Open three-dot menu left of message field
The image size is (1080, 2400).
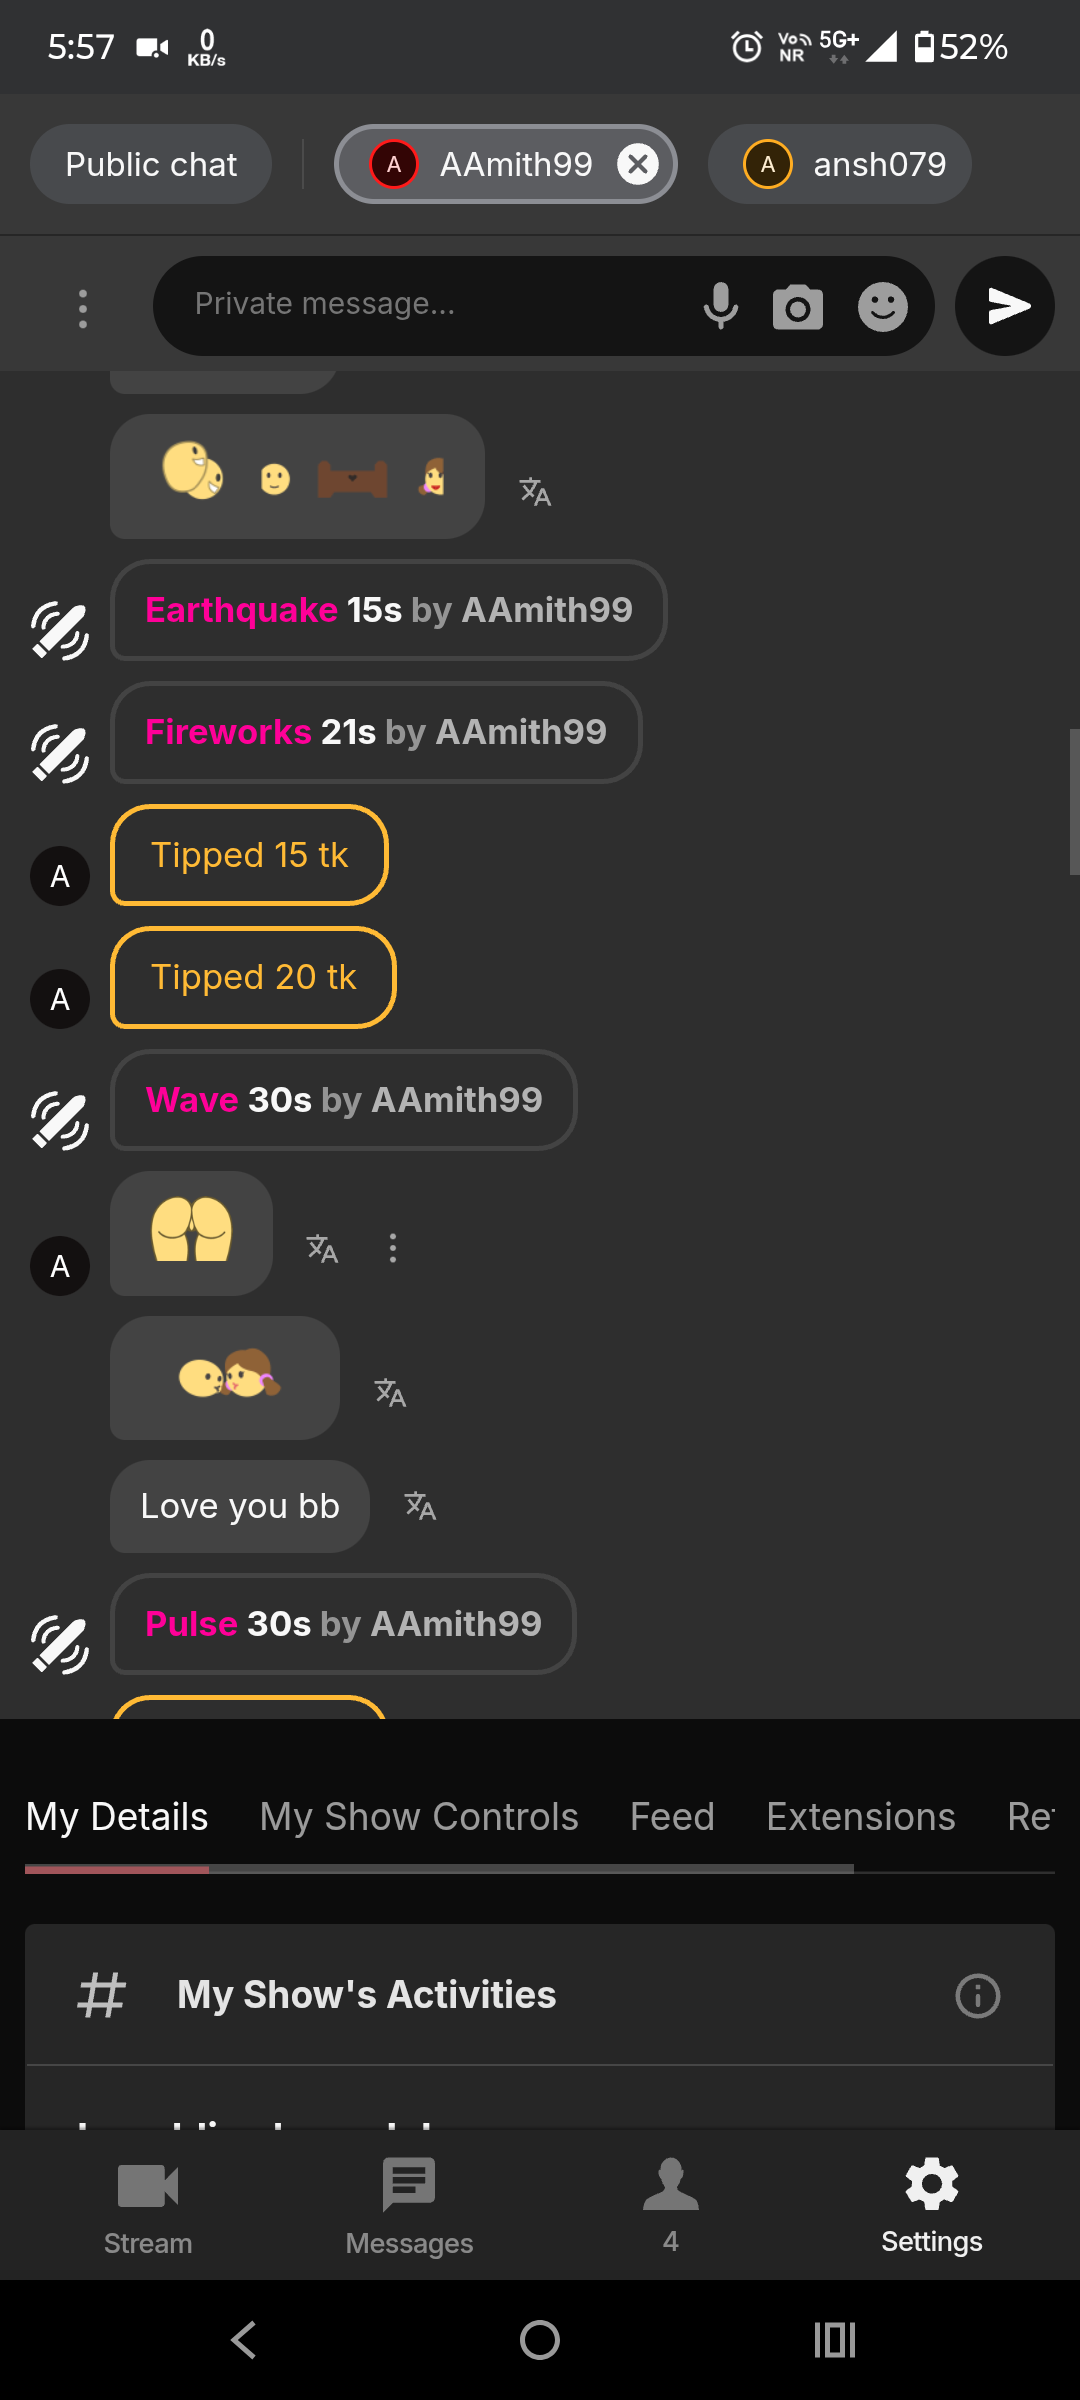tap(83, 309)
